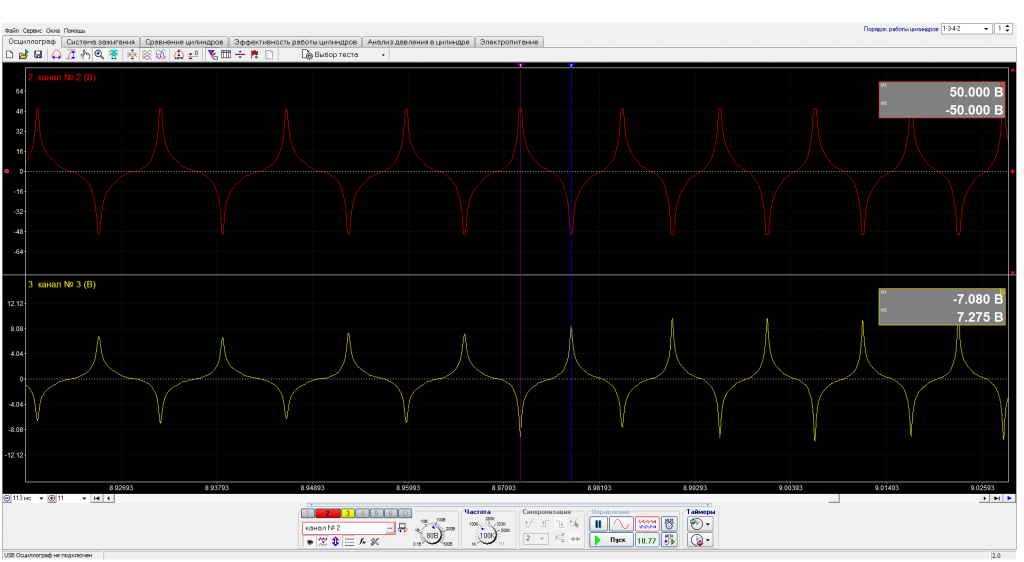Click the computer connection icon beside channel name
The image size is (1024, 562).
[x=403, y=528]
